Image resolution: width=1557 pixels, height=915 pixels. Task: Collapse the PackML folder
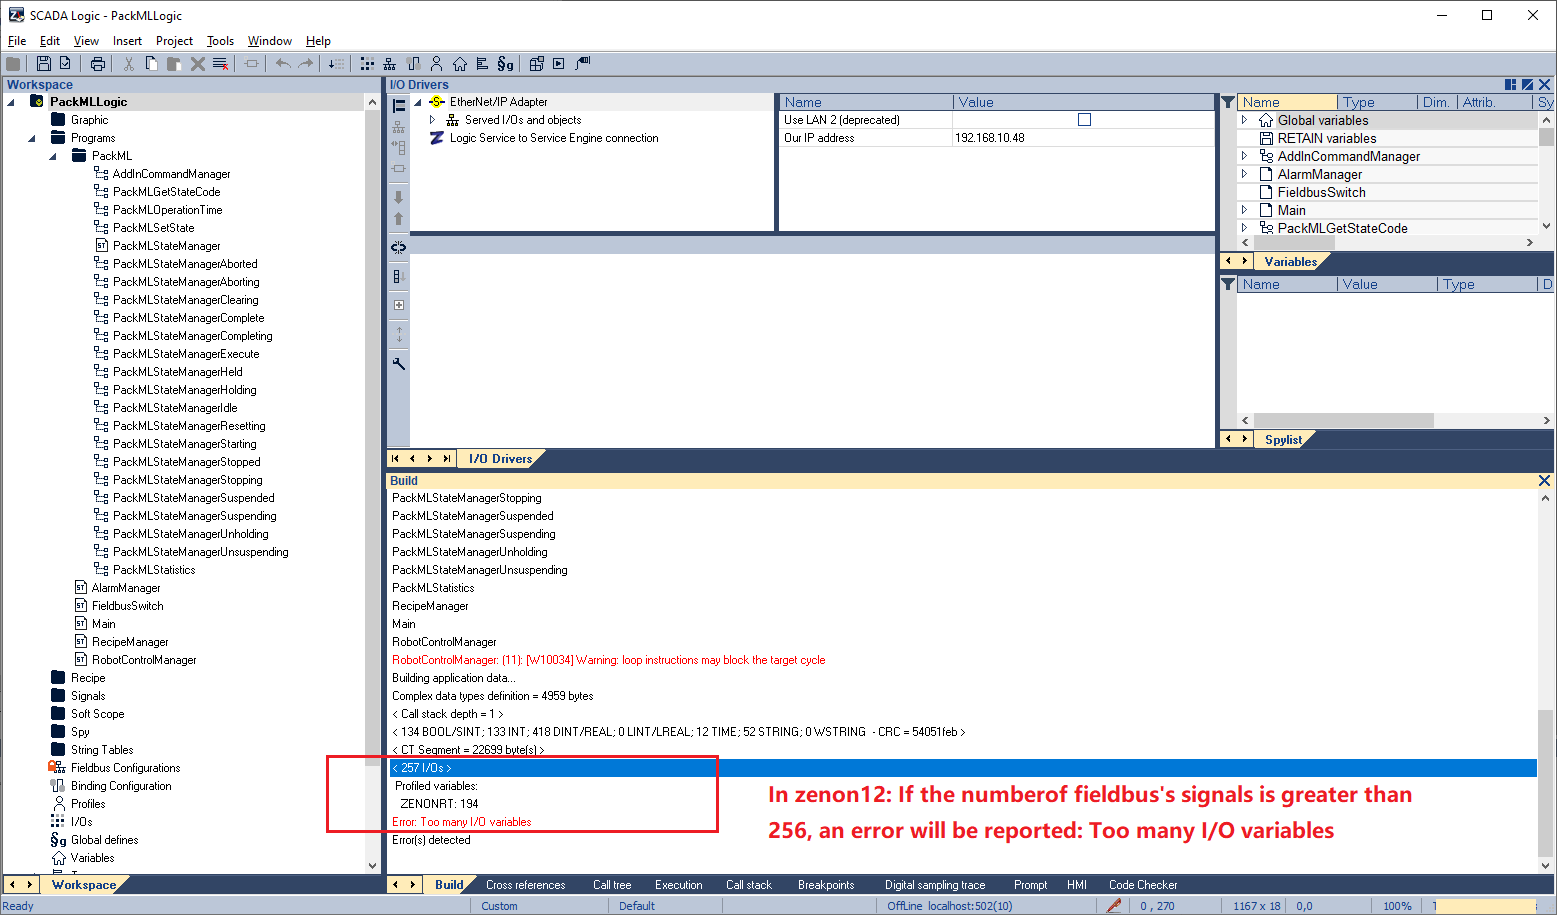point(53,156)
